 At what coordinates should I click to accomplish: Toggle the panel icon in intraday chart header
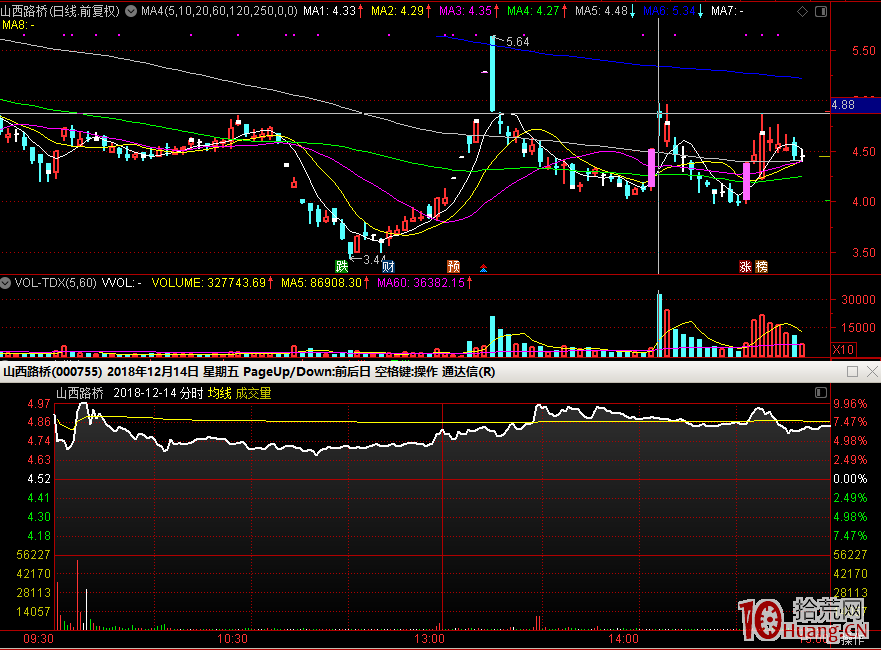(821, 393)
